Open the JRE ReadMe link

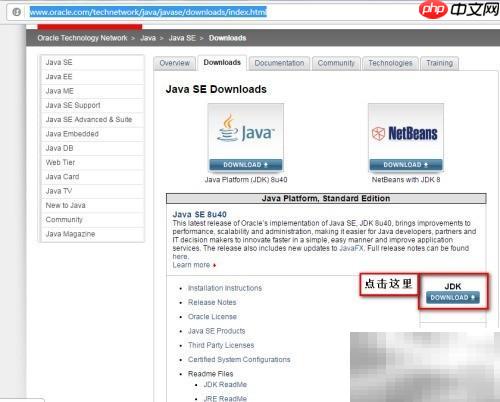[x=225, y=398]
